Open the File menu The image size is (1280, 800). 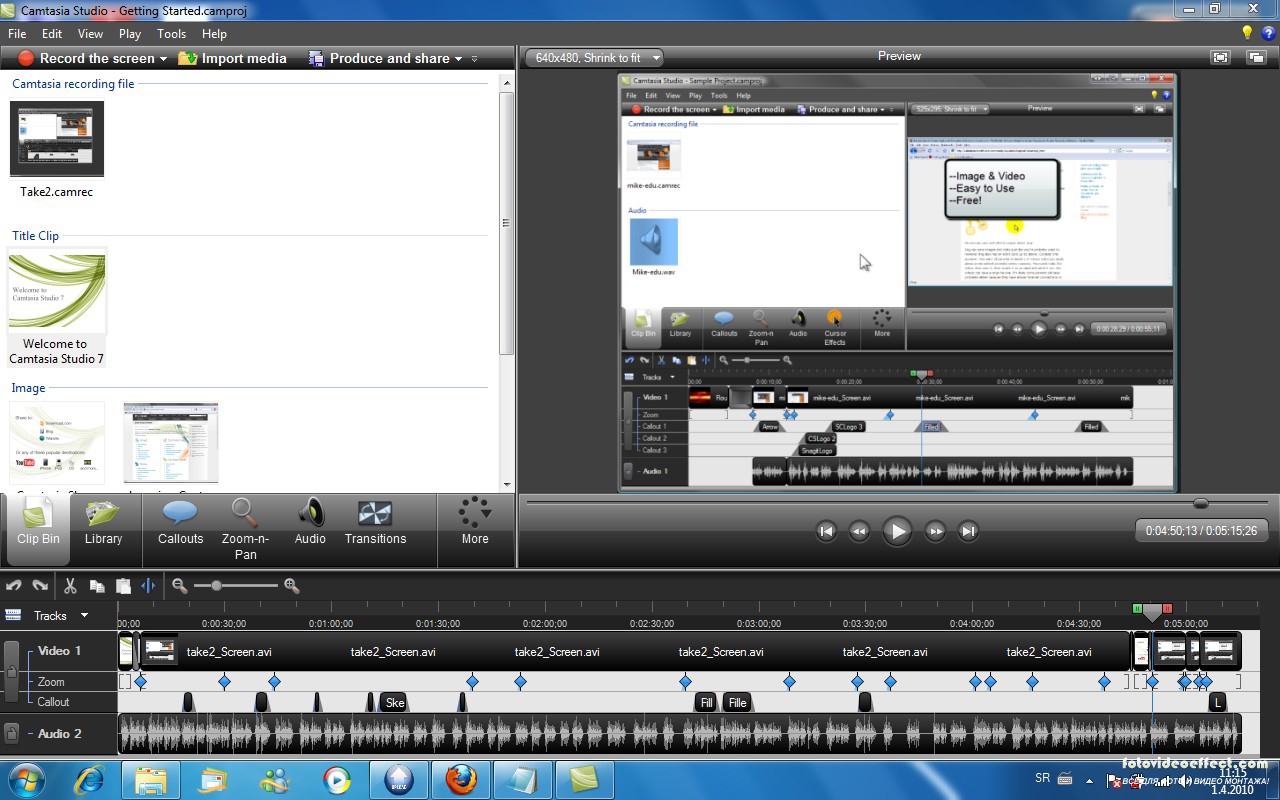[17, 33]
